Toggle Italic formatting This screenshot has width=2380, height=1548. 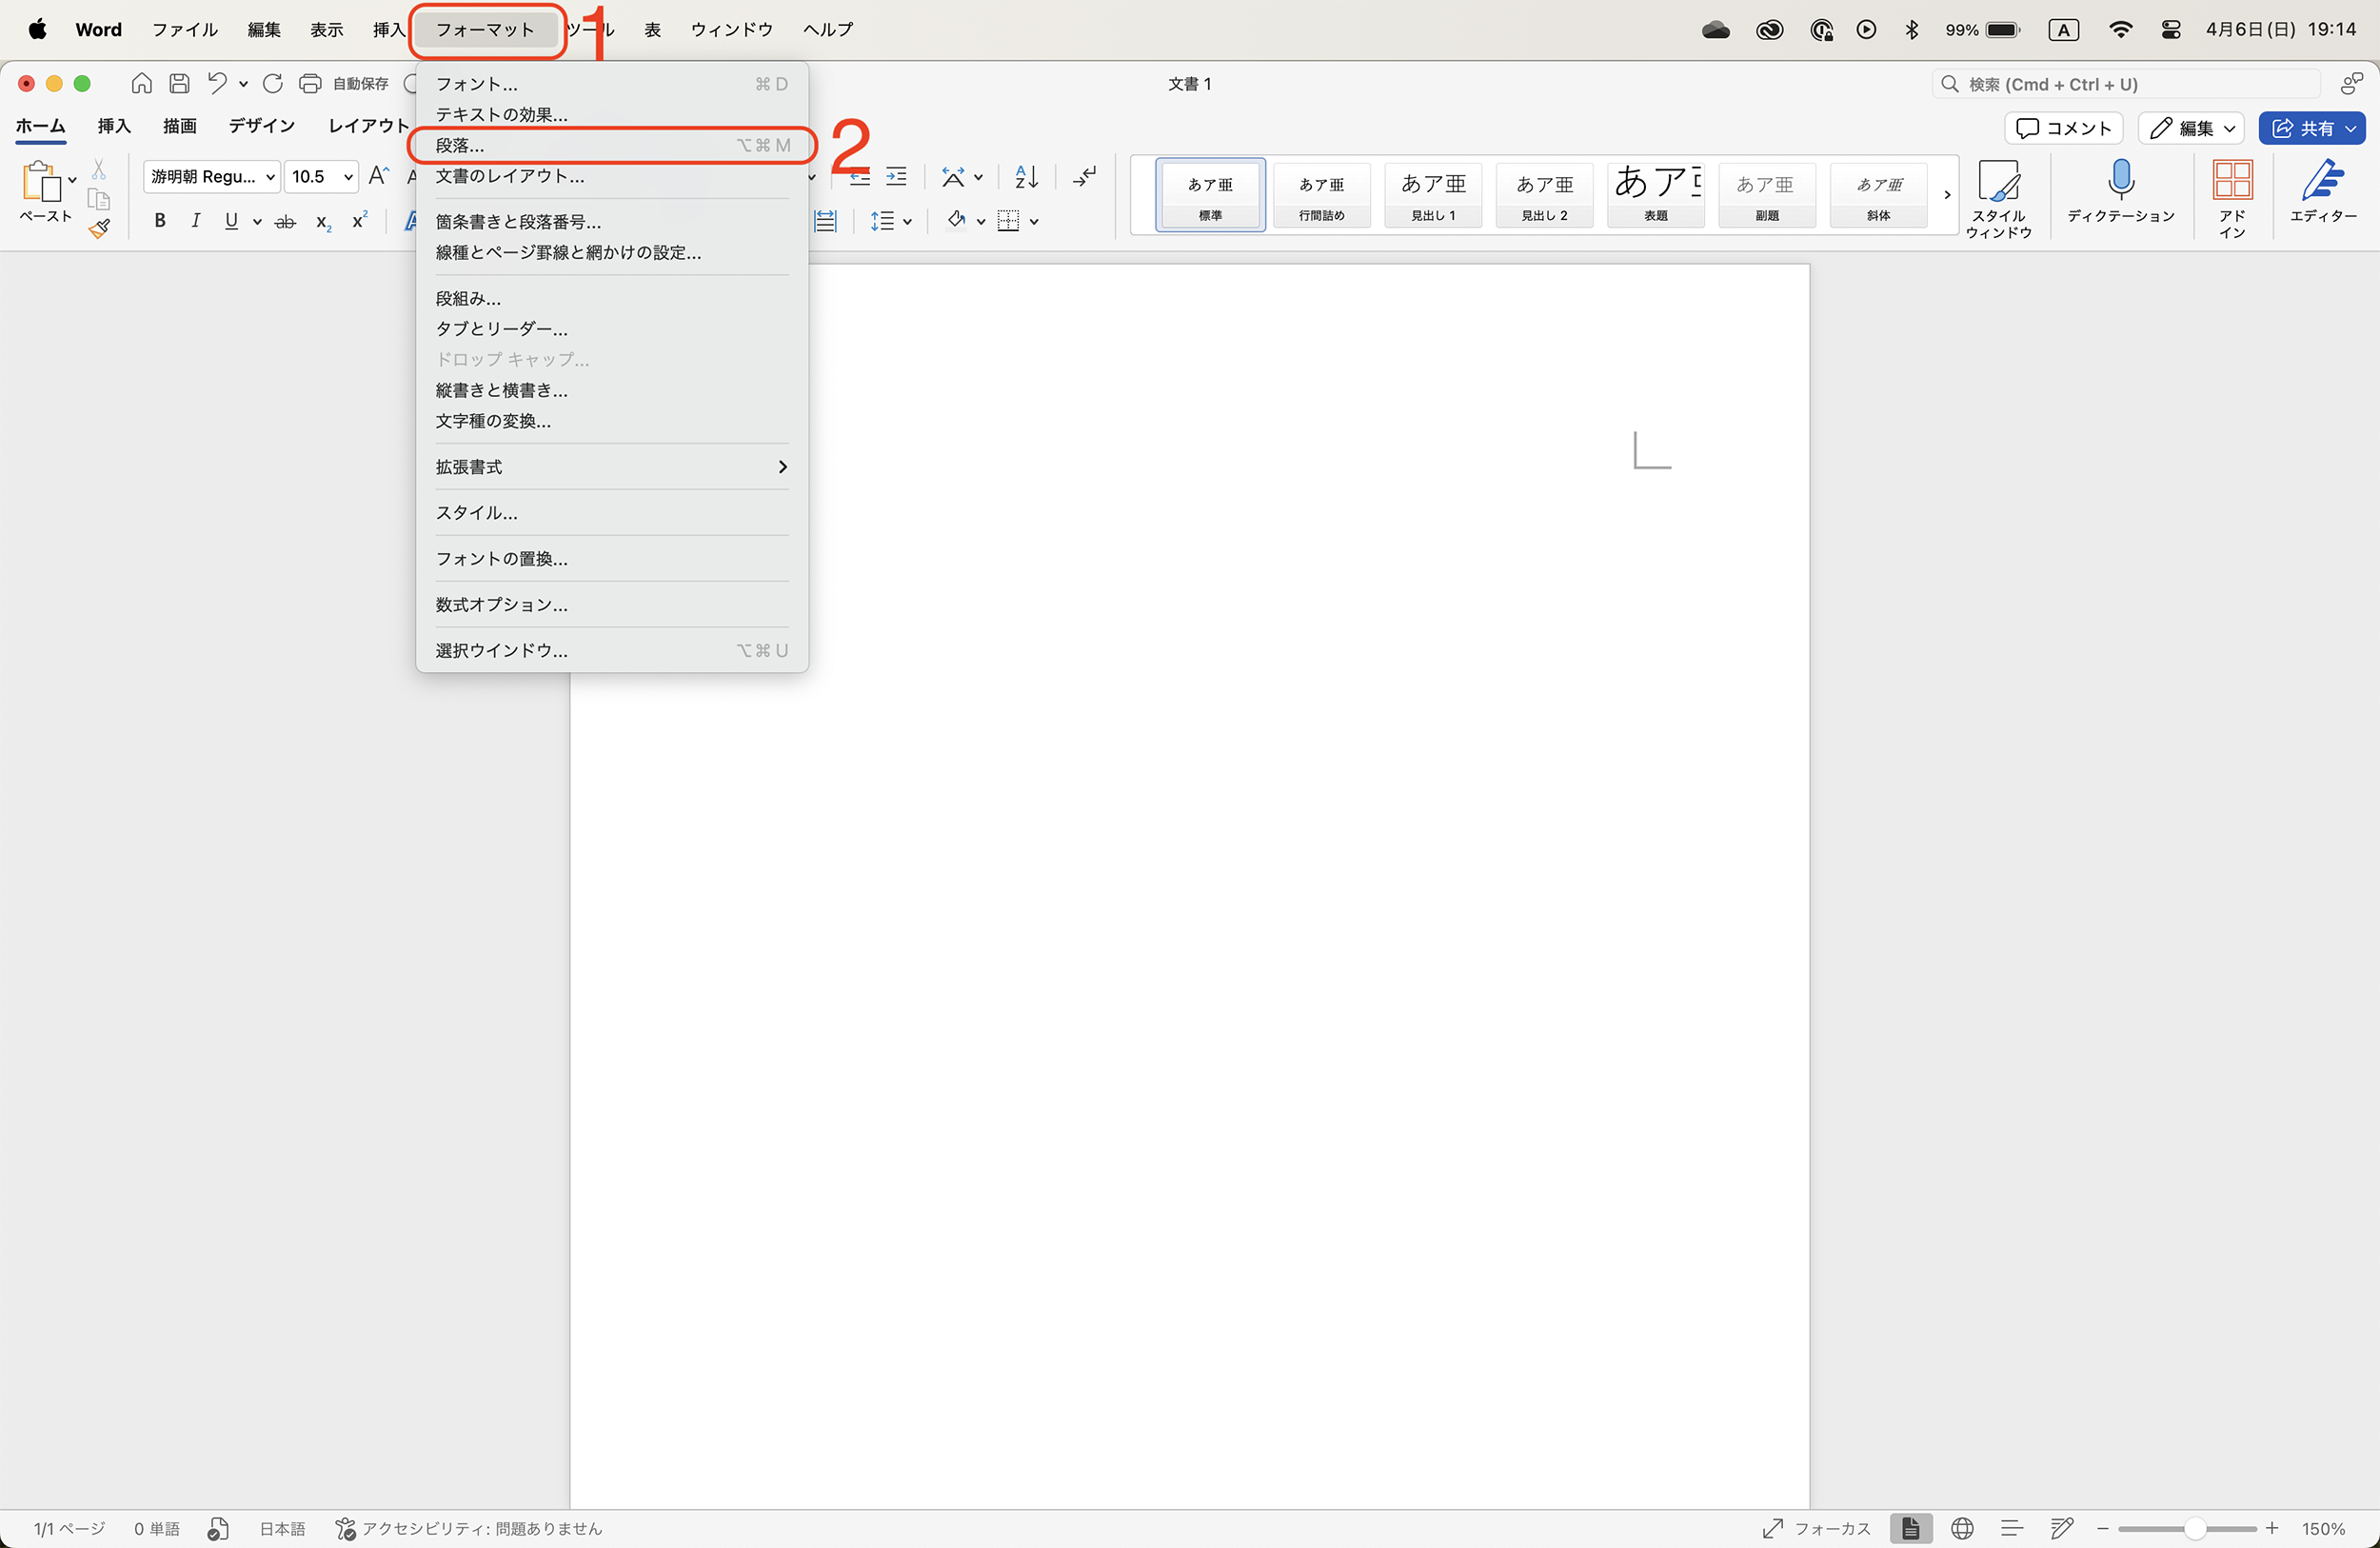pyautogui.click(x=196, y=221)
